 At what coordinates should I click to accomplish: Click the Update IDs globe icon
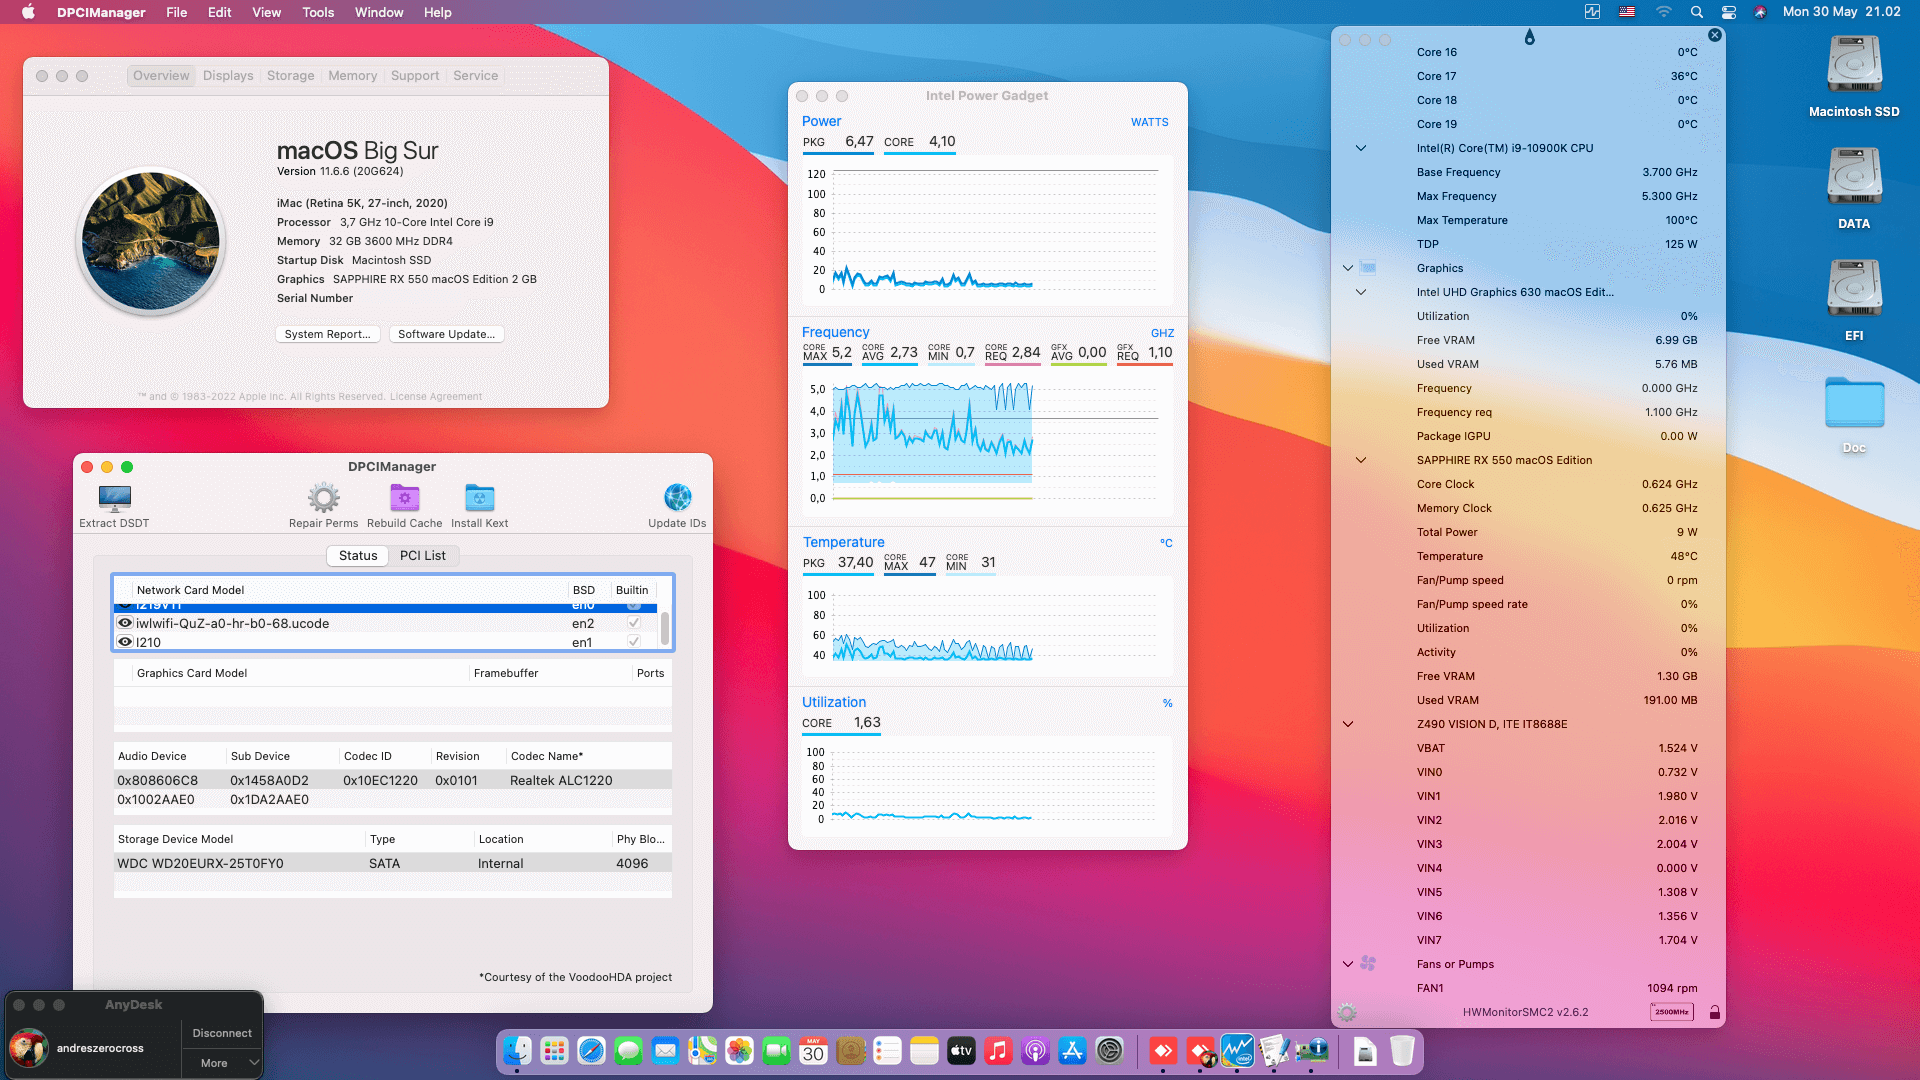click(x=677, y=498)
